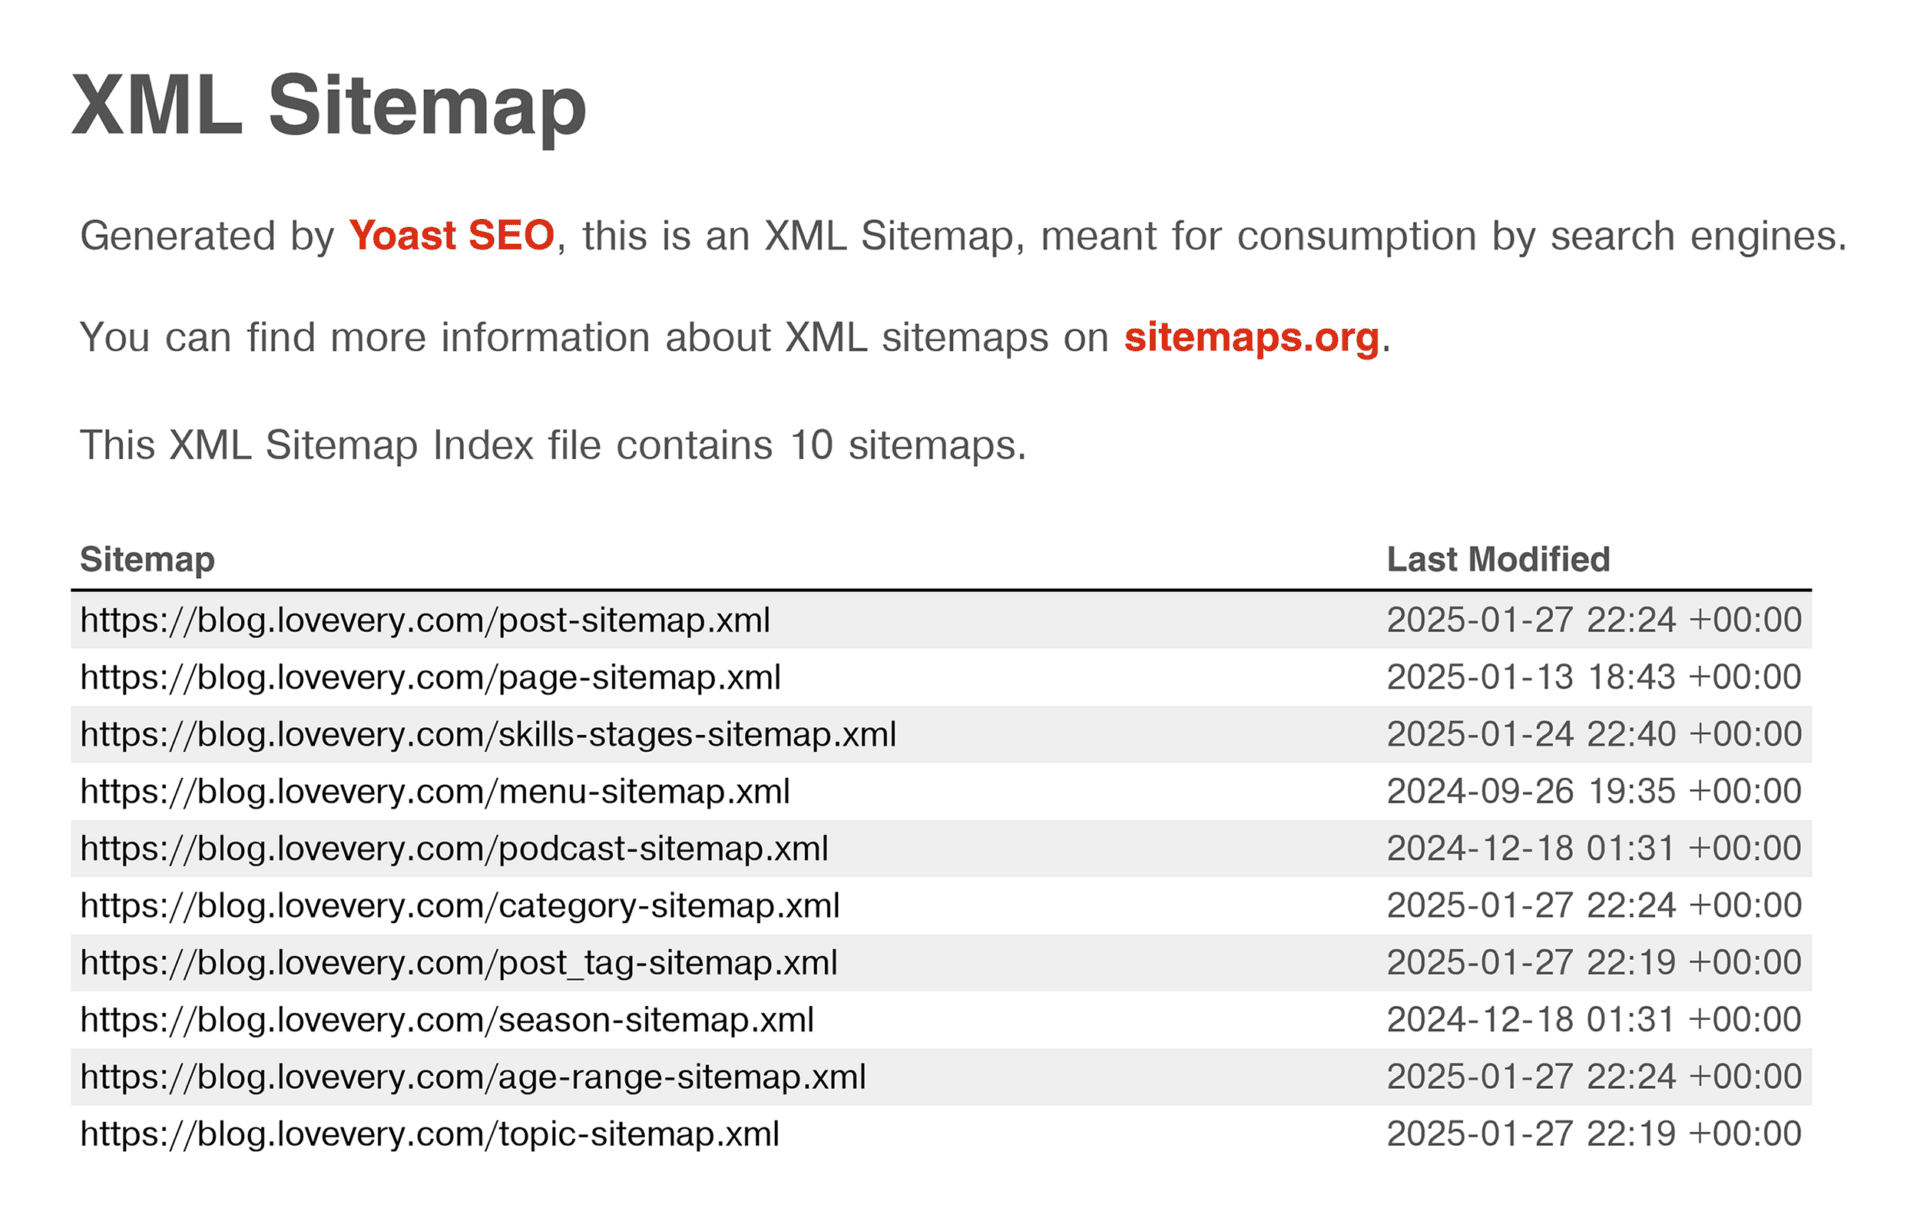Open the age-range-sitemap.xml link
Viewport: 1920px width, 1231px height.
[473, 1076]
